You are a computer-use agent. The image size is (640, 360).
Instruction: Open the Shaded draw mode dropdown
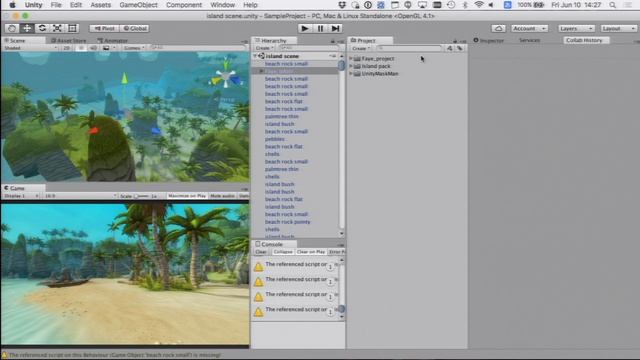[x=30, y=48]
